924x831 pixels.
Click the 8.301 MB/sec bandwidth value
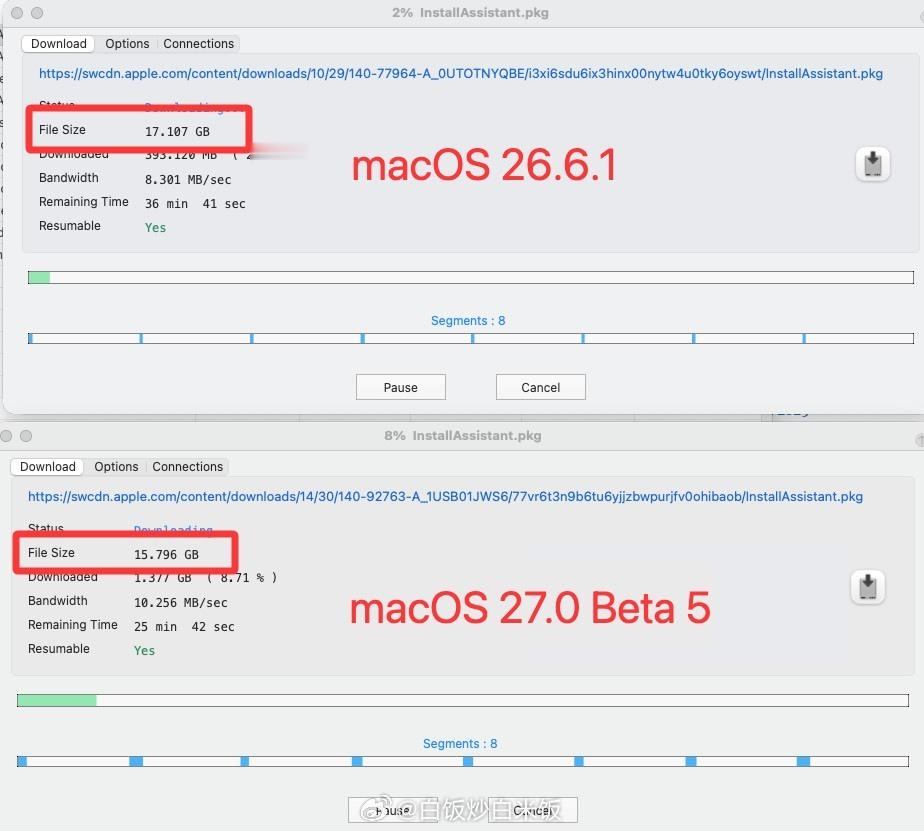pos(188,180)
